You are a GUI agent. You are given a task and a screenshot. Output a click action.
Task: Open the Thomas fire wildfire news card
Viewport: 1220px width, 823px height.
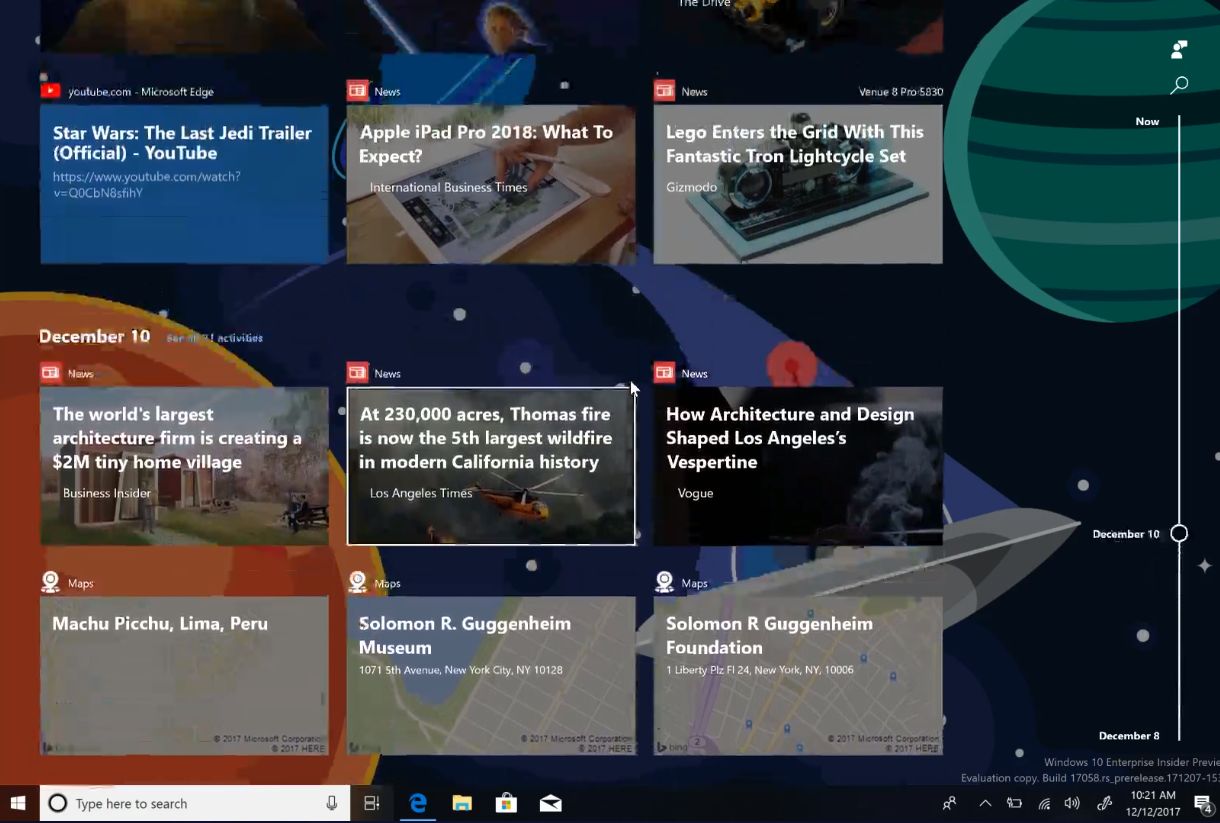pyautogui.click(x=491, y=466)
